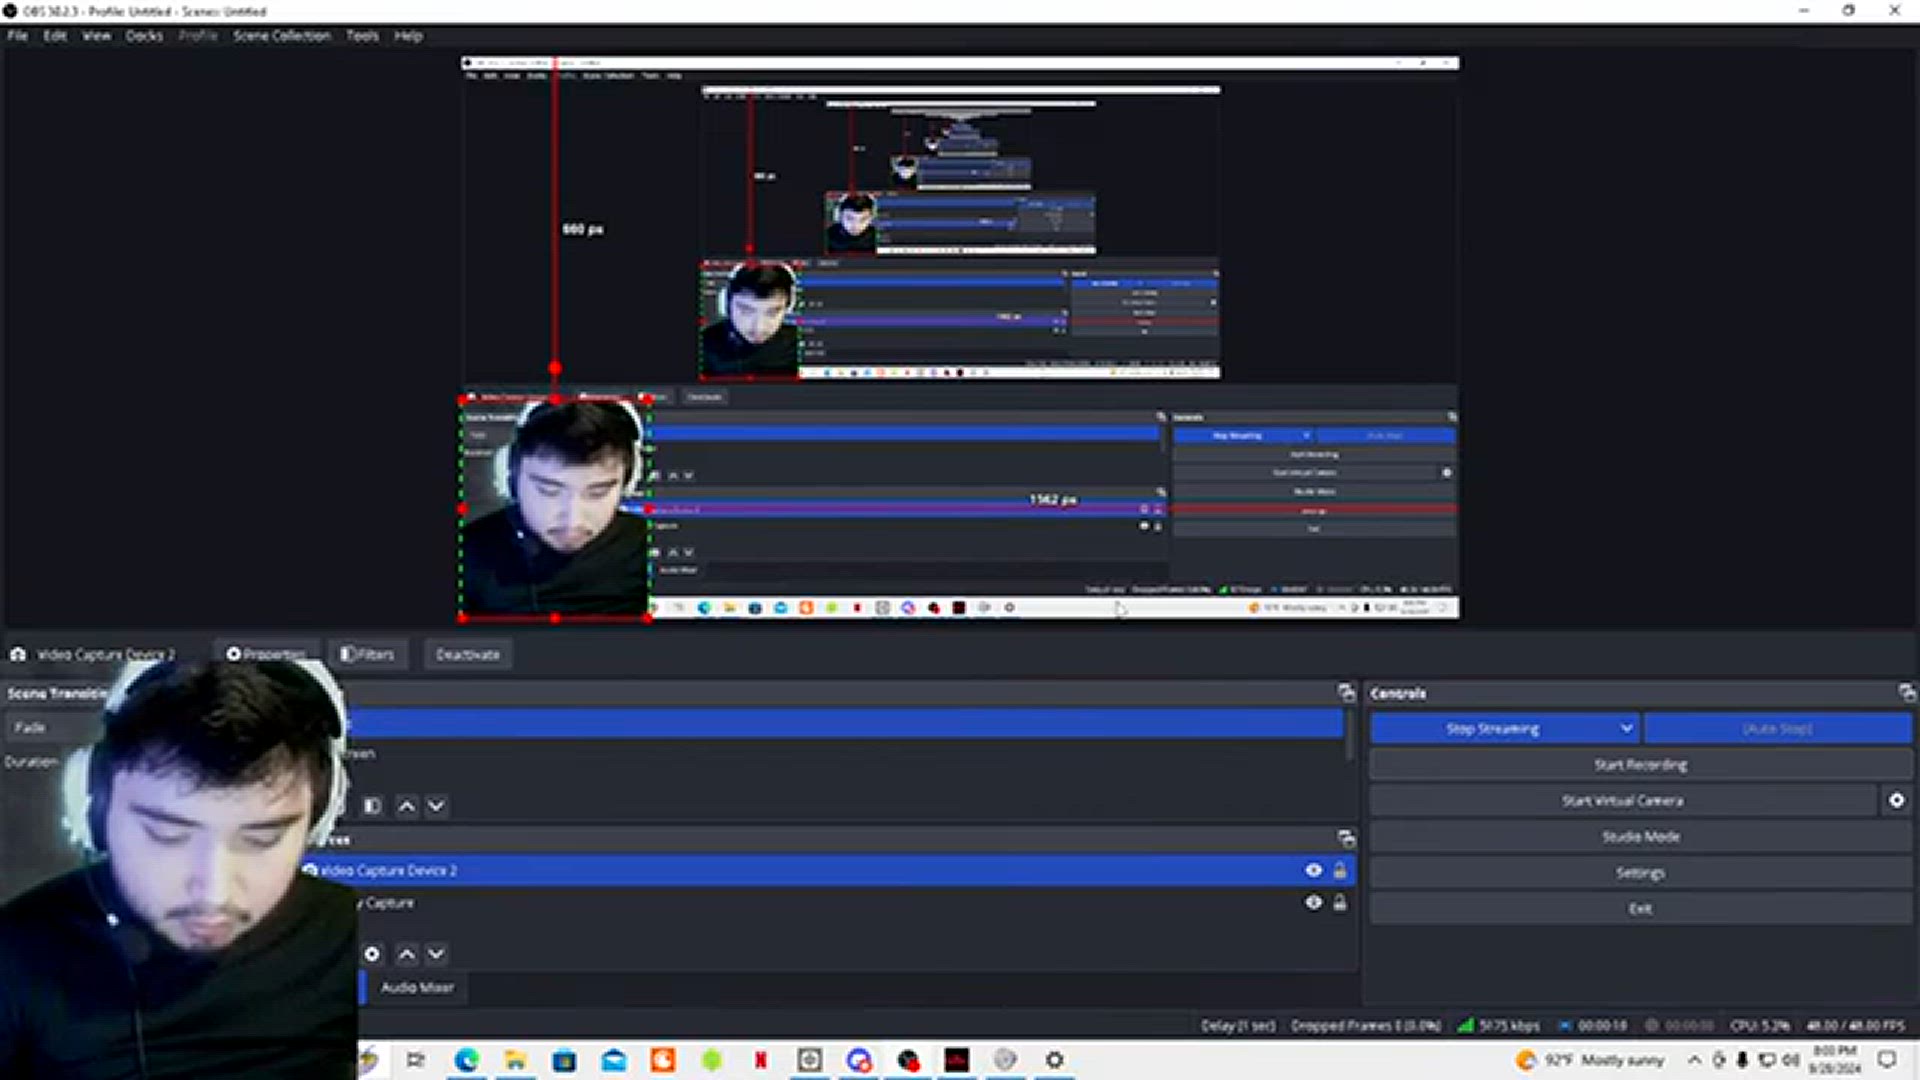Open source properties gear in Sources toolbar
Image resolution: width=1920 pixels, height=1080 pixels.
372,954
